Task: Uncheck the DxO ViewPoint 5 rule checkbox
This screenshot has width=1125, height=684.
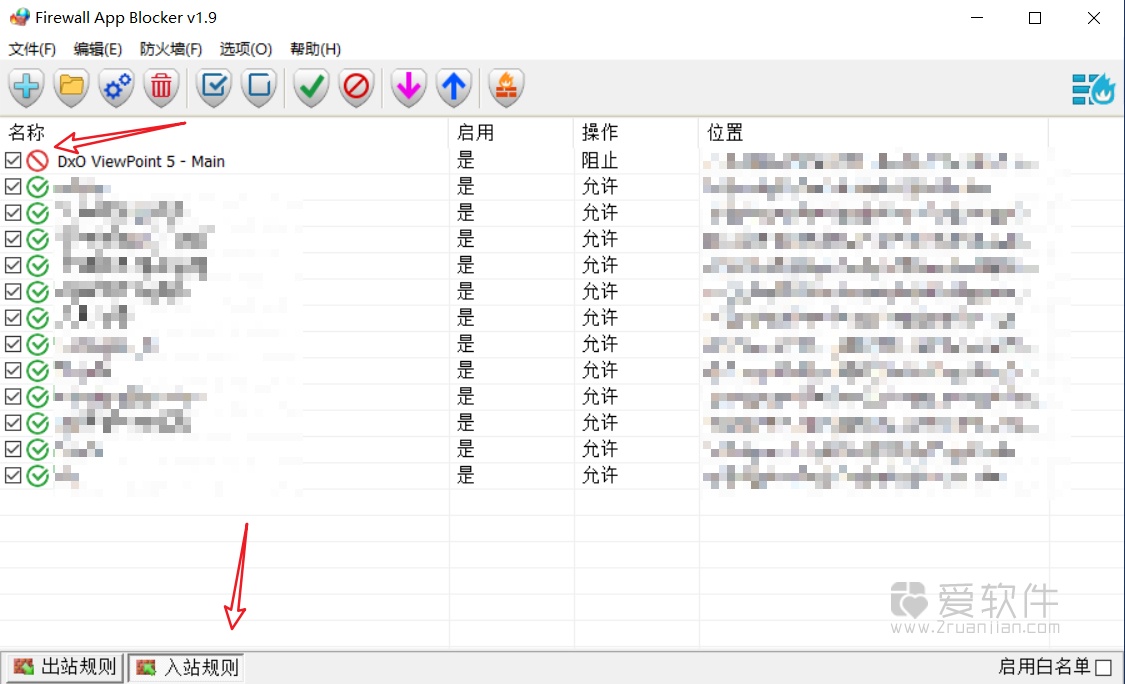Action: [x=13, y=160]
